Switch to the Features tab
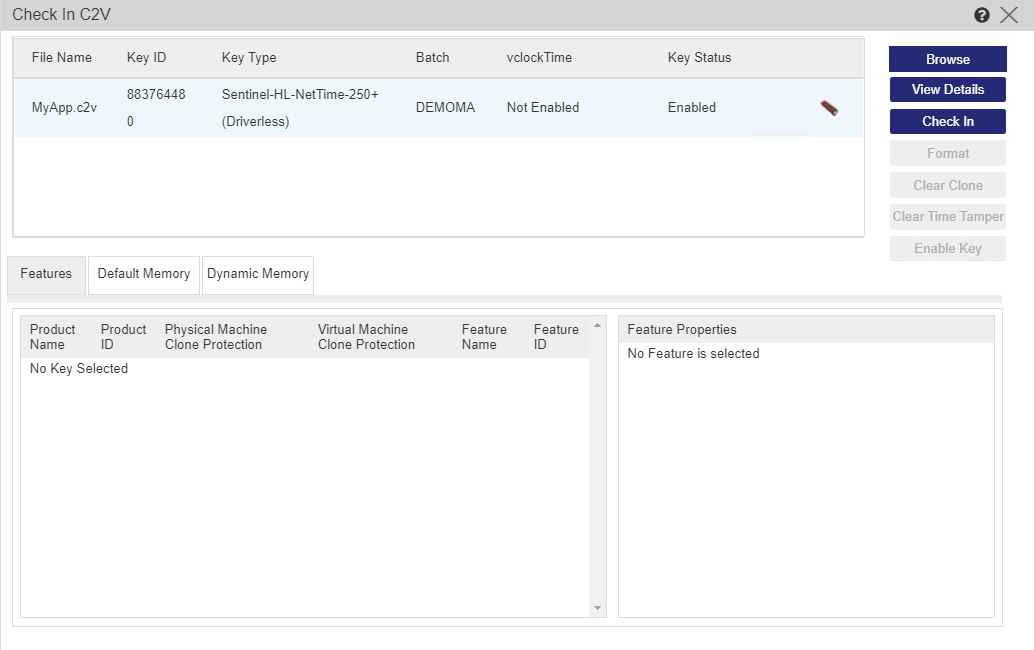The height and width of the screenshot is (650, 1034). pos(45,273)
